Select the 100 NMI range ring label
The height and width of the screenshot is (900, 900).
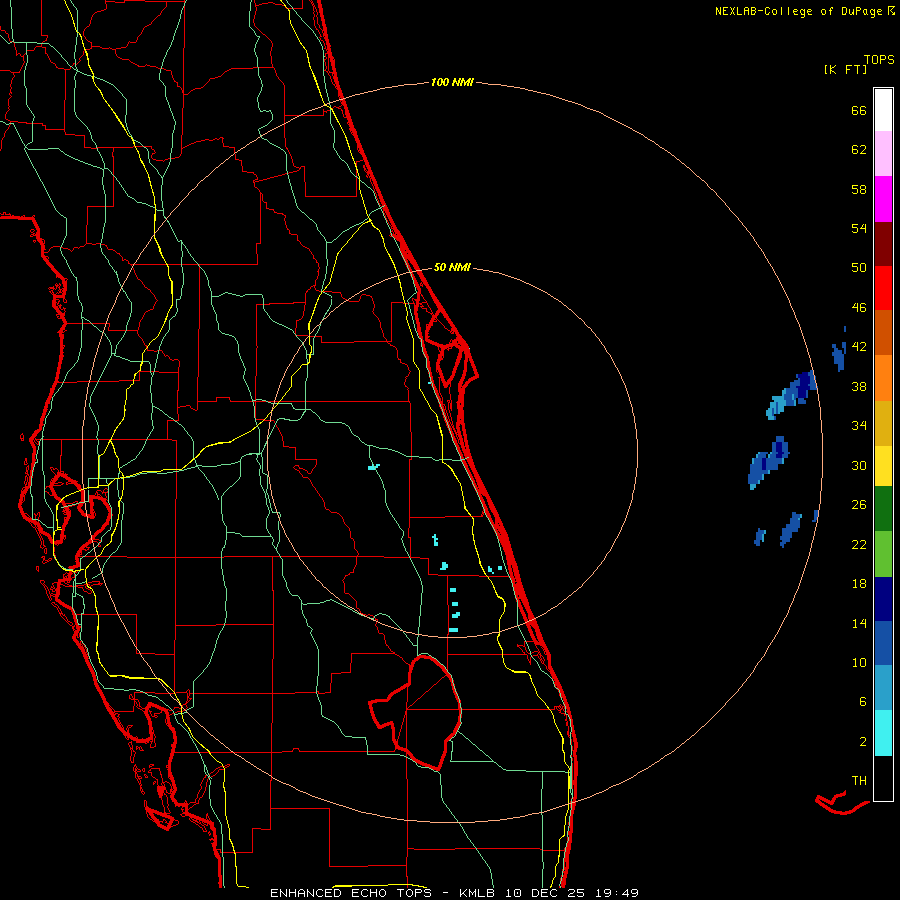tap(452, 82)
